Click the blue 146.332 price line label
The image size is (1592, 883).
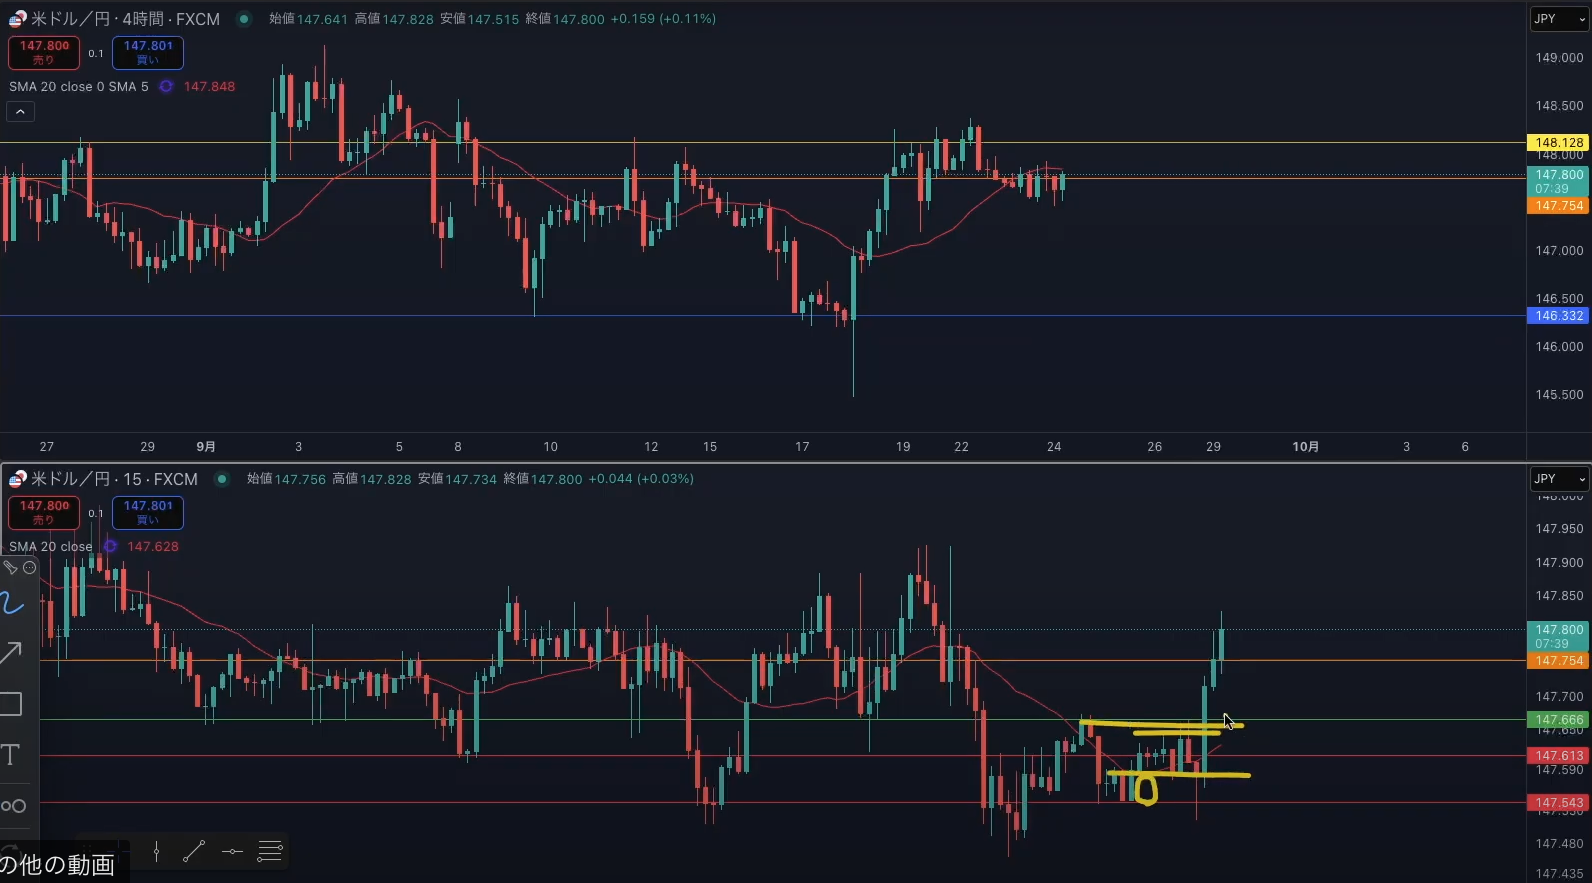click(1558, 316)
